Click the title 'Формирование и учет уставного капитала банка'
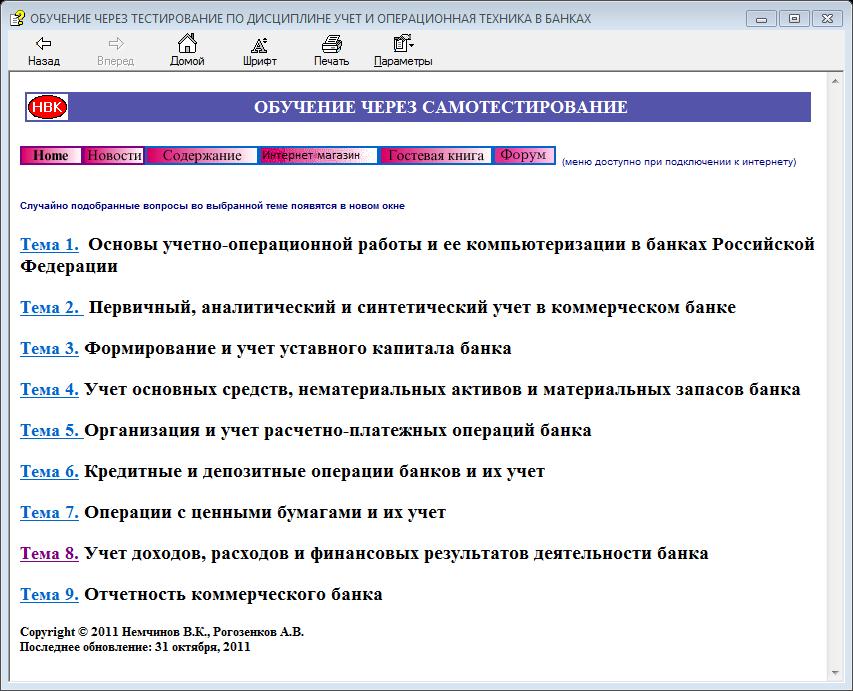 click(x=298, y=348)
